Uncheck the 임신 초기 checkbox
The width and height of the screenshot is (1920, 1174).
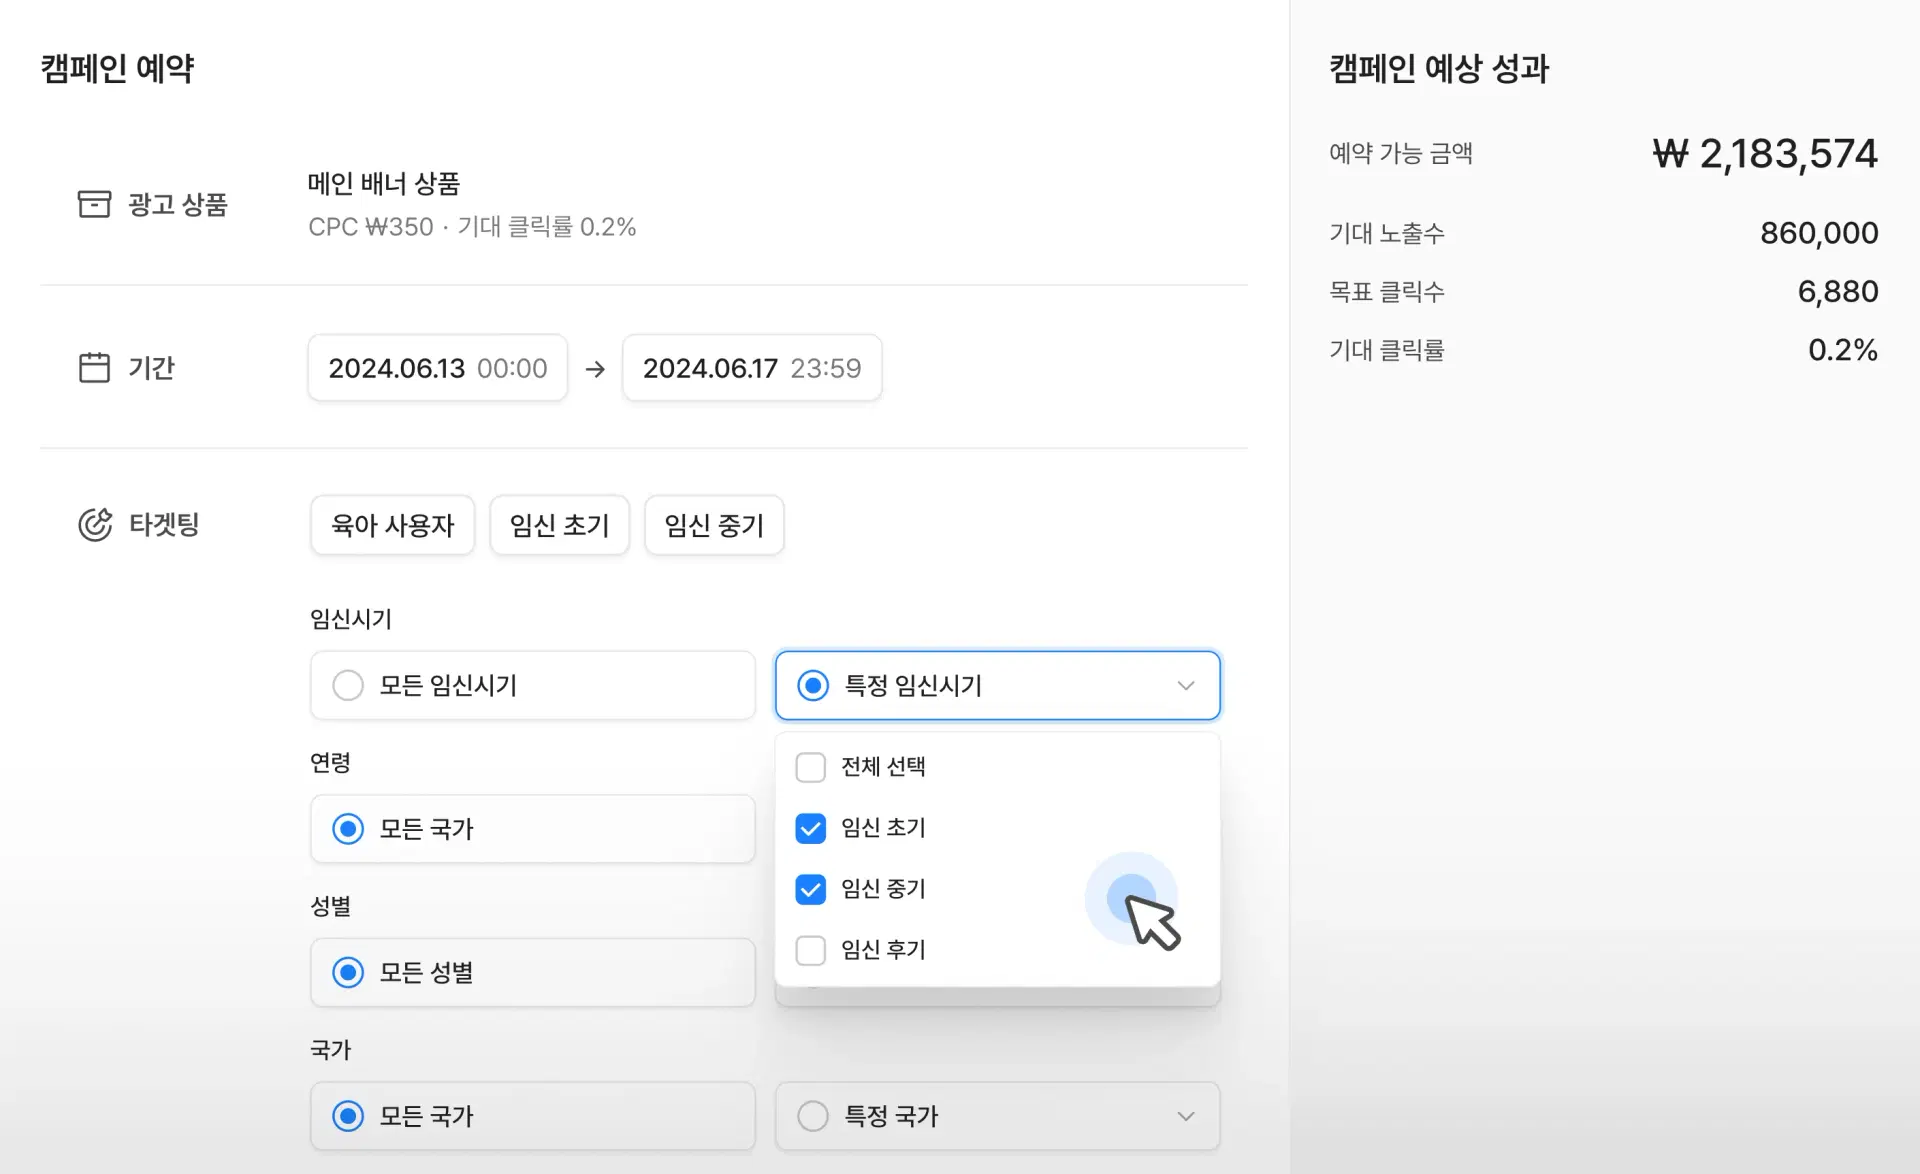[x=810, y=828]
